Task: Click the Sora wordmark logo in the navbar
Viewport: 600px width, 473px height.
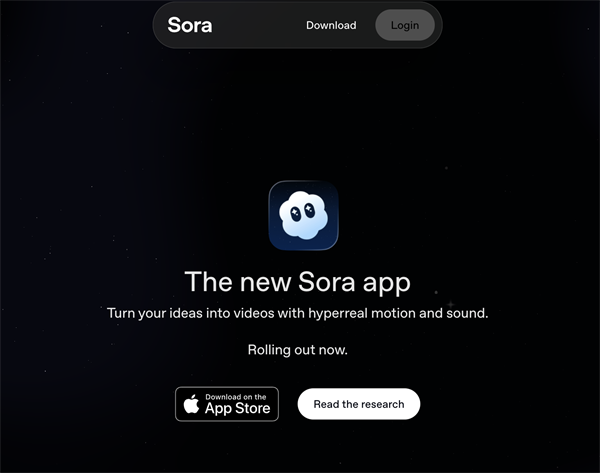Action: coord(190,25)
